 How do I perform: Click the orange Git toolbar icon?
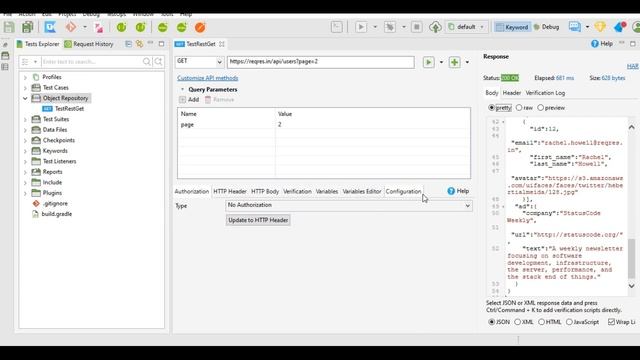tap(71, 27)
